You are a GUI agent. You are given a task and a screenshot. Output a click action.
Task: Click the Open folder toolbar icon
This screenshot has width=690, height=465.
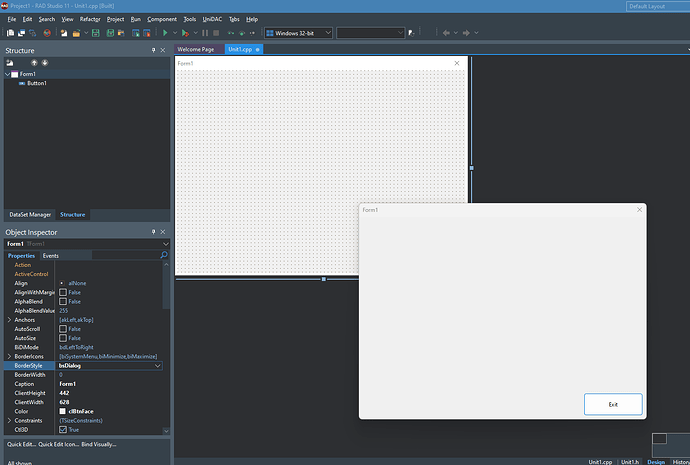[77, 33]
